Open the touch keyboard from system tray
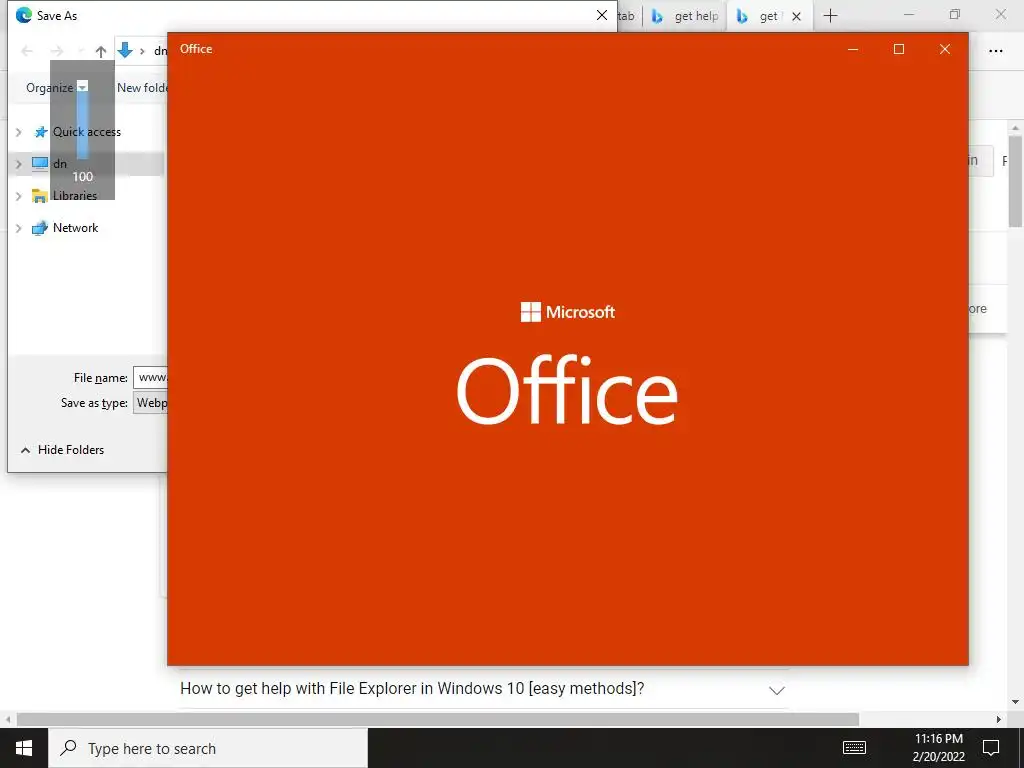The image size is (1024, 768). click(854, 748)
